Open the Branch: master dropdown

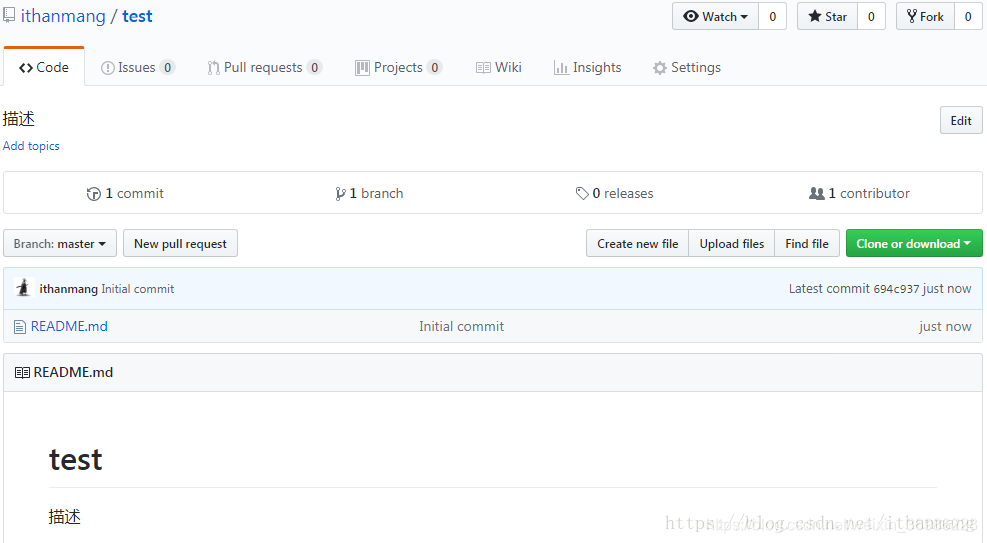click(x=60, y=244)
